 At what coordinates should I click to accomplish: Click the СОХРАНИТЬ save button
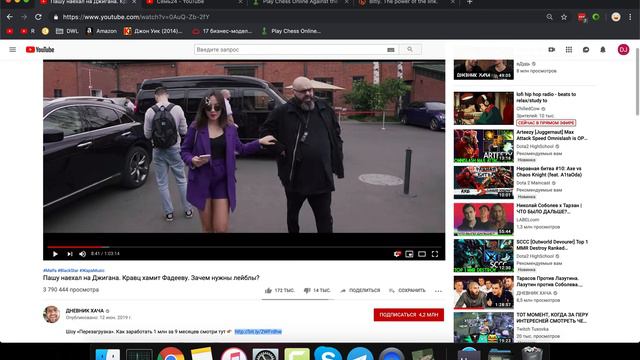(407, 291)
